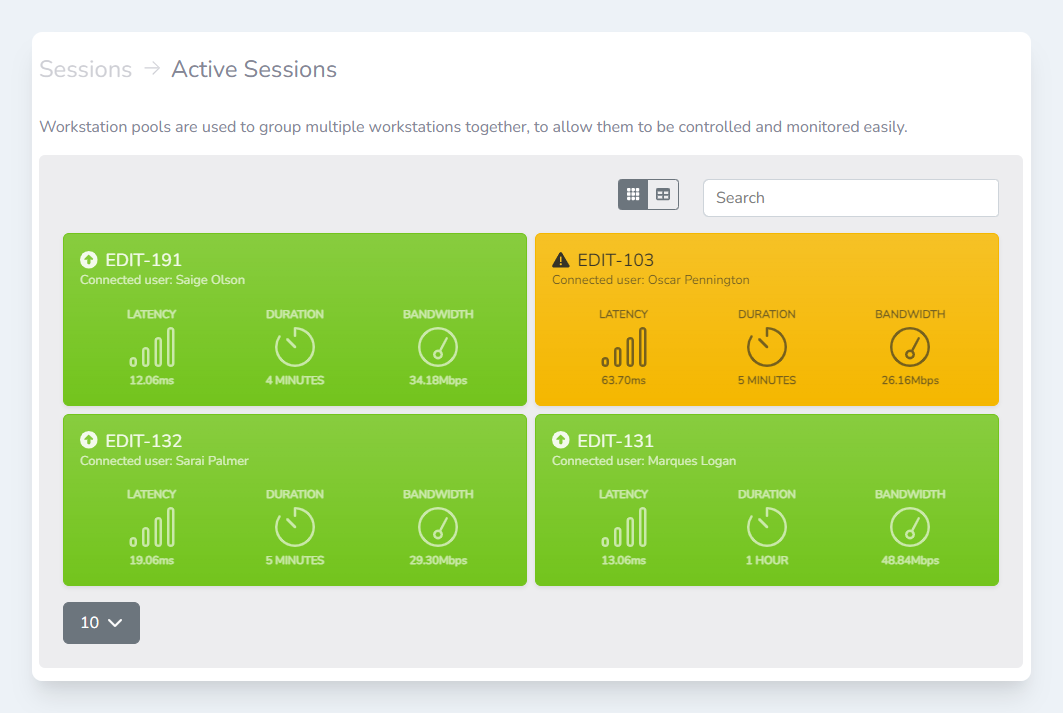This screenshot has width=1063, height=713.
Task: Switch to table list view layout
Action: (x=663, y=195)
